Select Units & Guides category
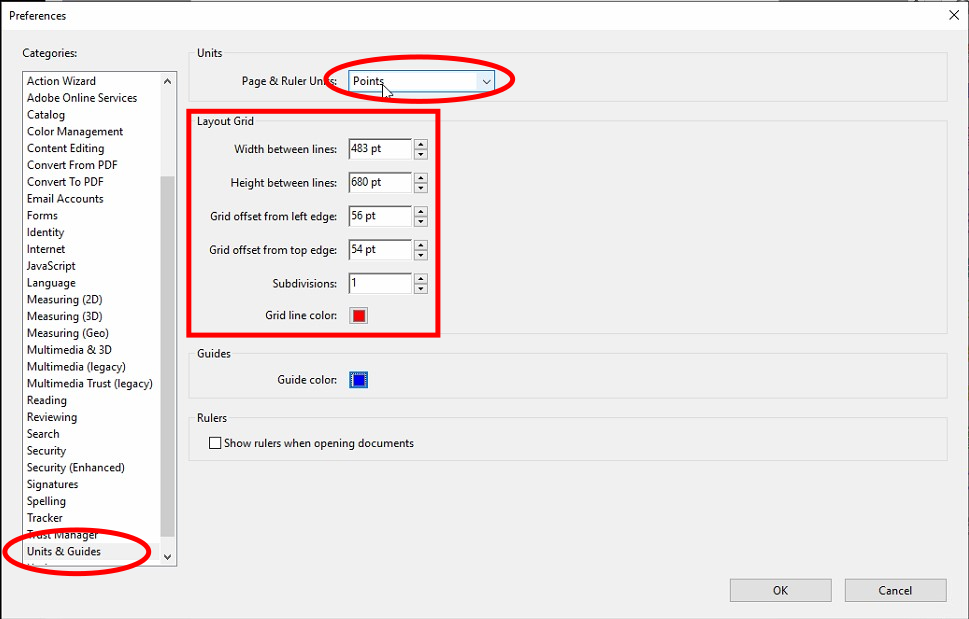969x619 pixels. (x=64, y=551)
